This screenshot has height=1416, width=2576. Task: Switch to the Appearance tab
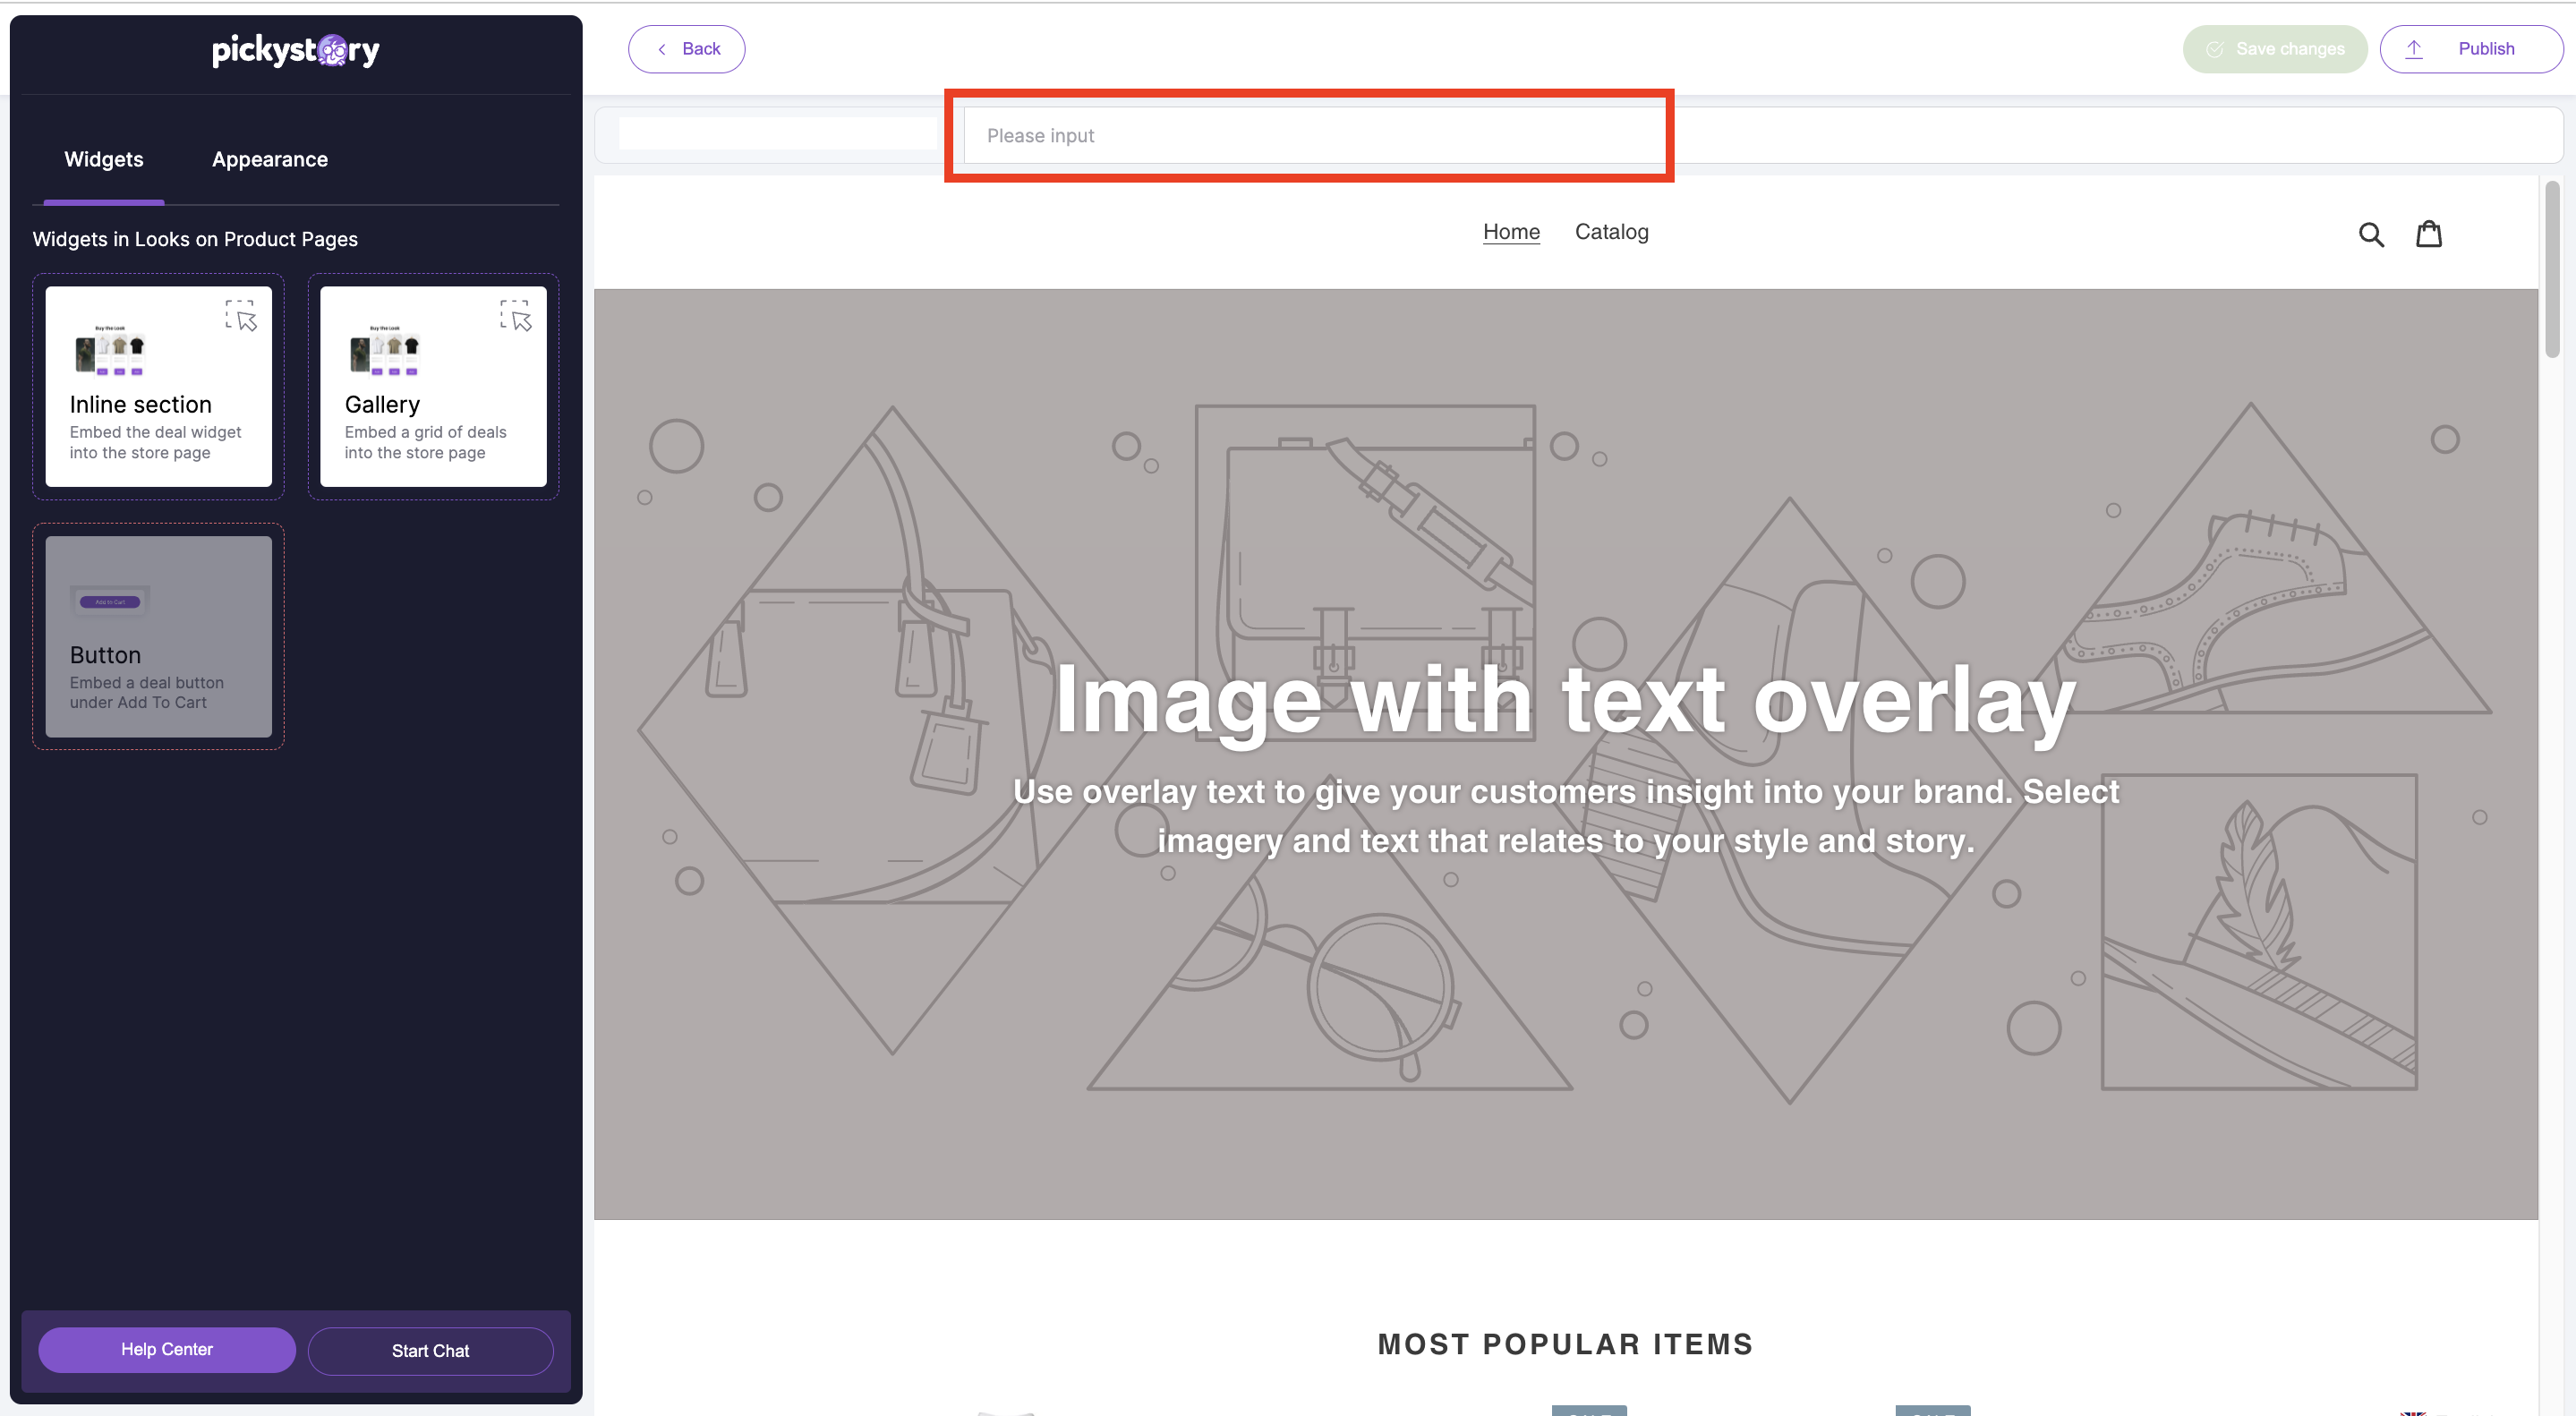(x=269, y=159)
